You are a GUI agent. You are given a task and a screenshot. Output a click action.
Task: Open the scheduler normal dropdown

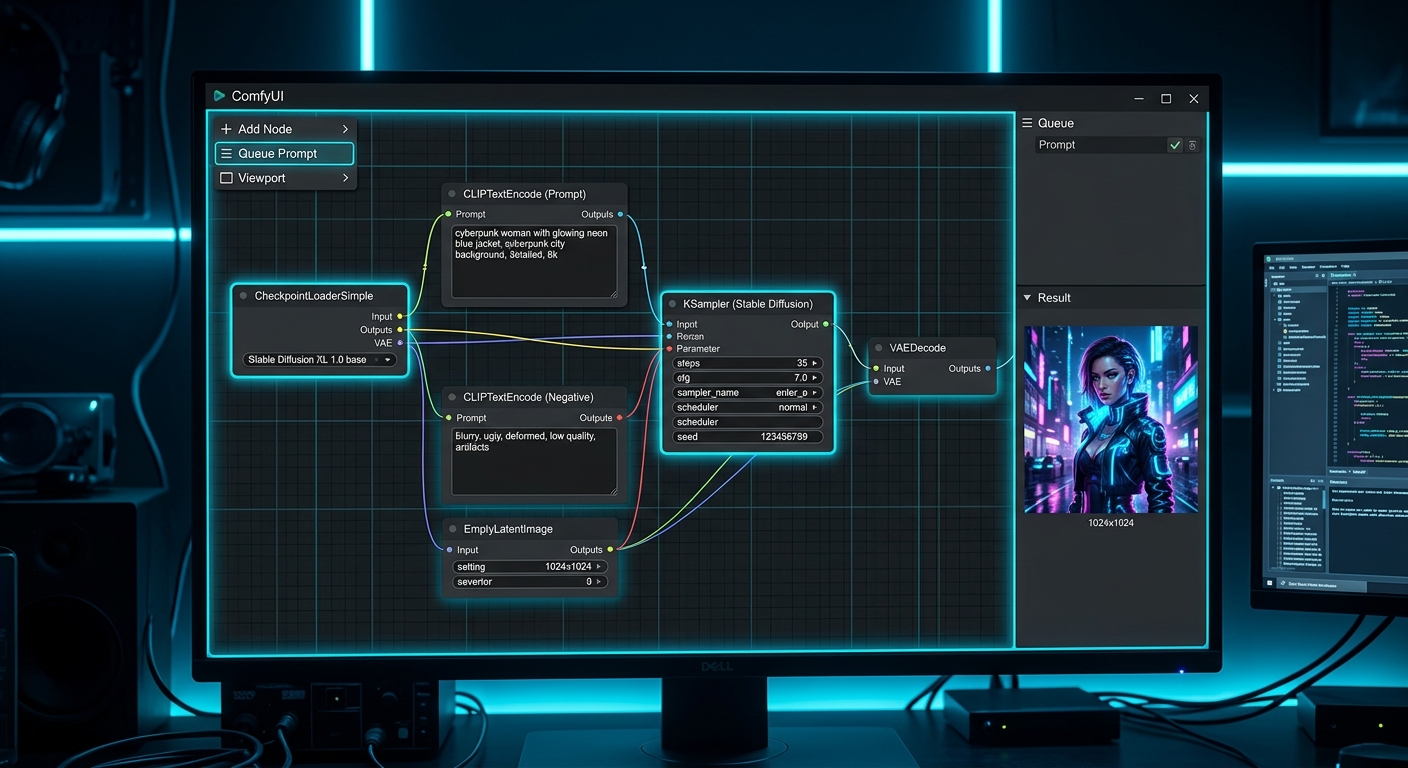(747, 408)
